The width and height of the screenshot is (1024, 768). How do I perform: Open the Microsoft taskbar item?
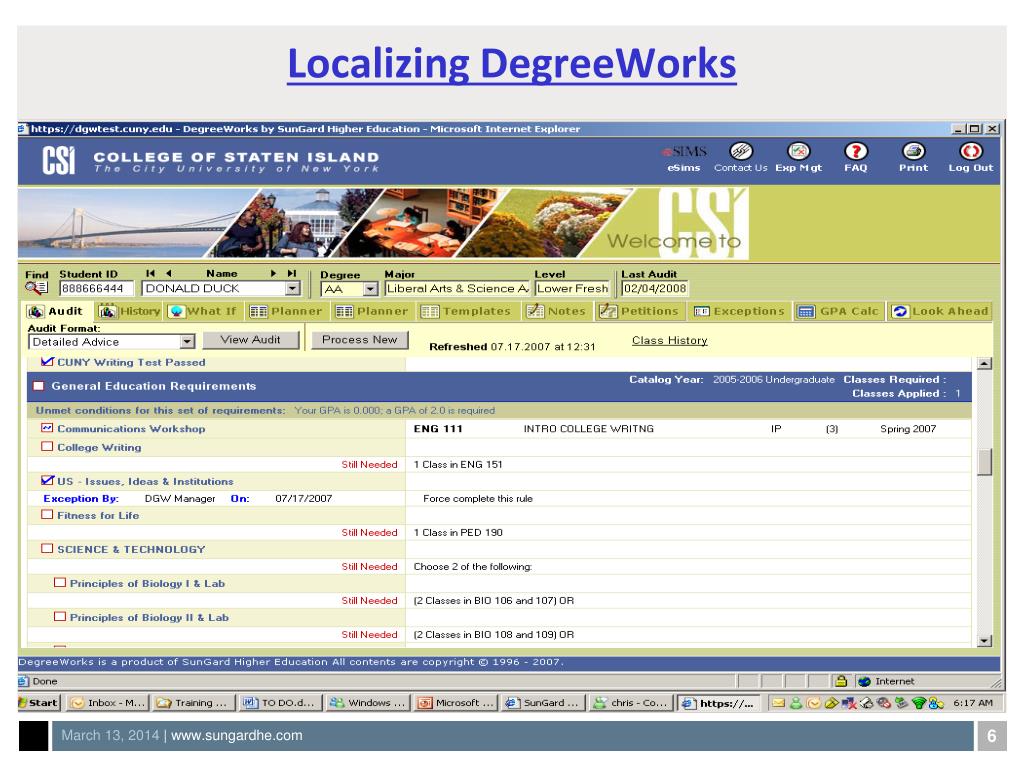(455, 703)
